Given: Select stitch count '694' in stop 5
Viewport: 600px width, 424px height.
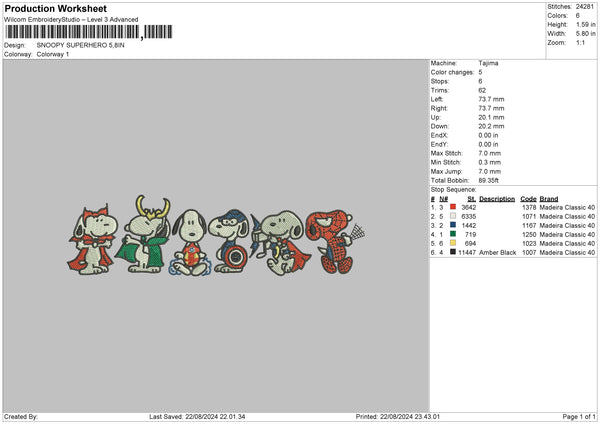Looking at the screenshot, I should pos(470,243).
